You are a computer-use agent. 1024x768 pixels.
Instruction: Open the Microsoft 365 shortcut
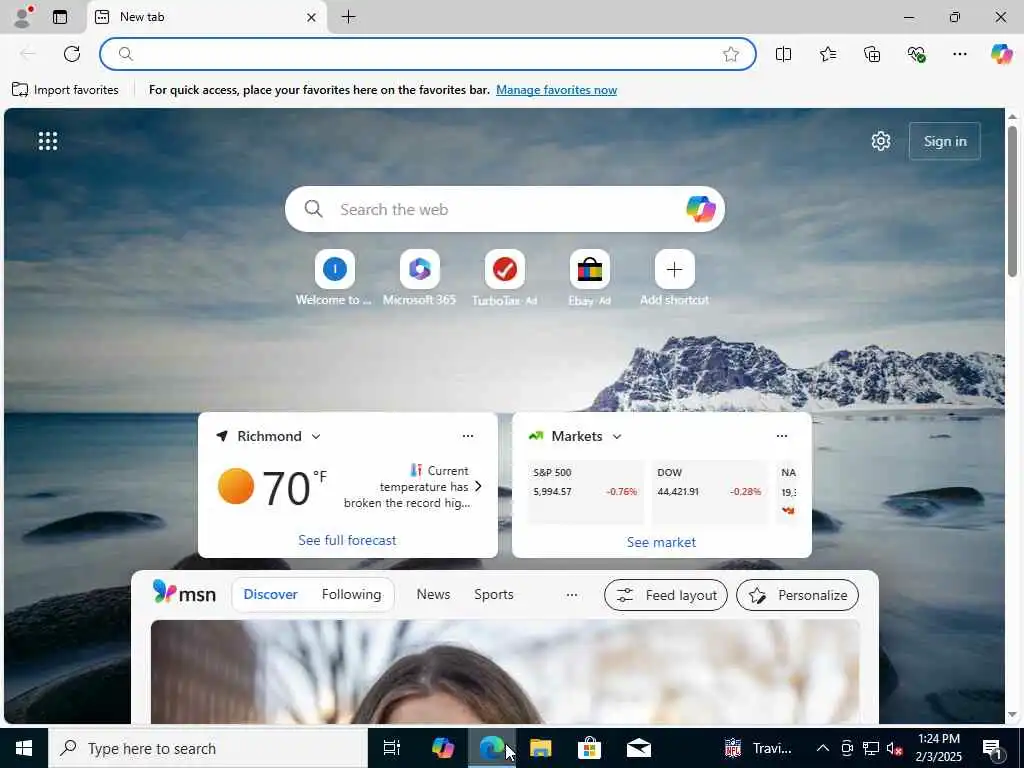419,278
